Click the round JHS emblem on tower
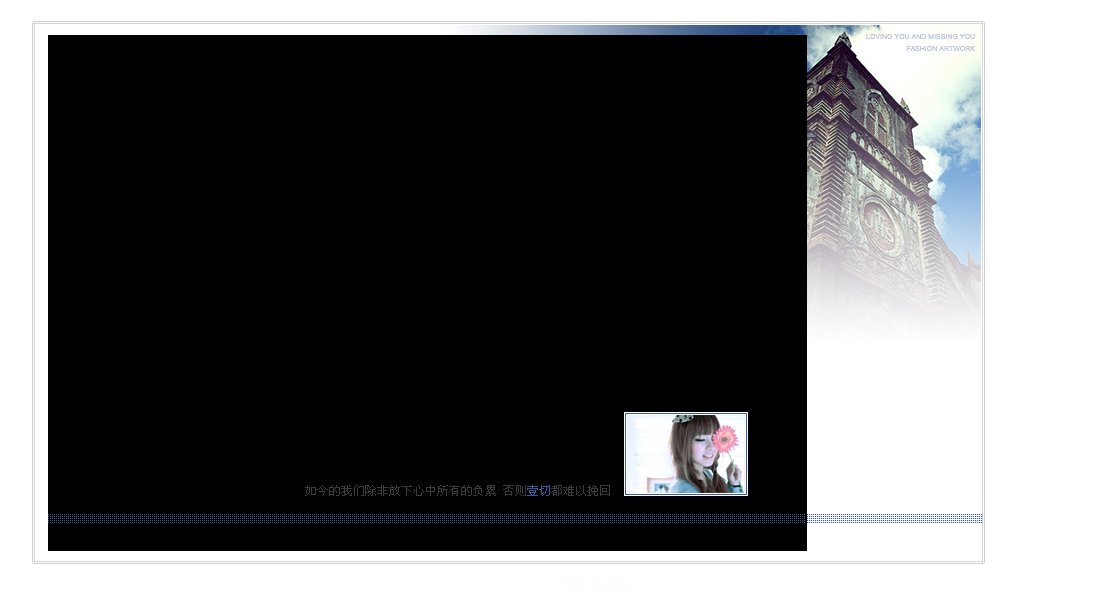1100x600 pixels. [x=881, y=227]
